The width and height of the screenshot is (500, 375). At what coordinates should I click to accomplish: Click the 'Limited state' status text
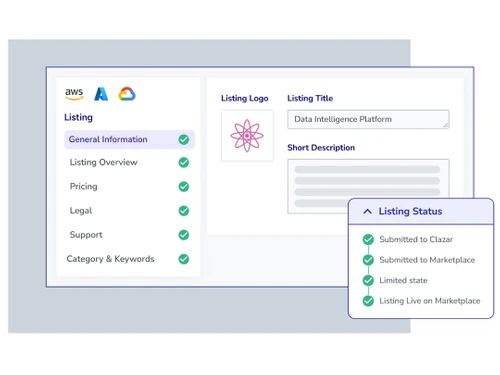coord(403,280)
